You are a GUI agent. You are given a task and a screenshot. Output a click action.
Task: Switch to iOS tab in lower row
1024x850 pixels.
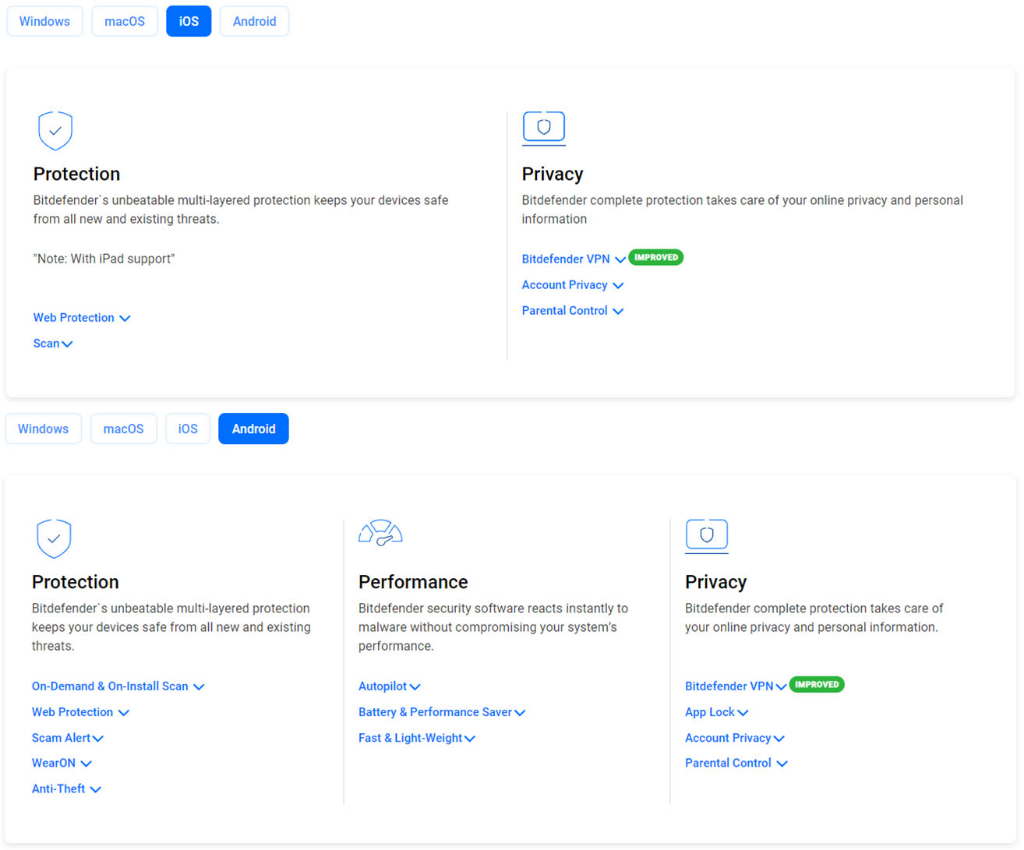[x=188, y=429]
